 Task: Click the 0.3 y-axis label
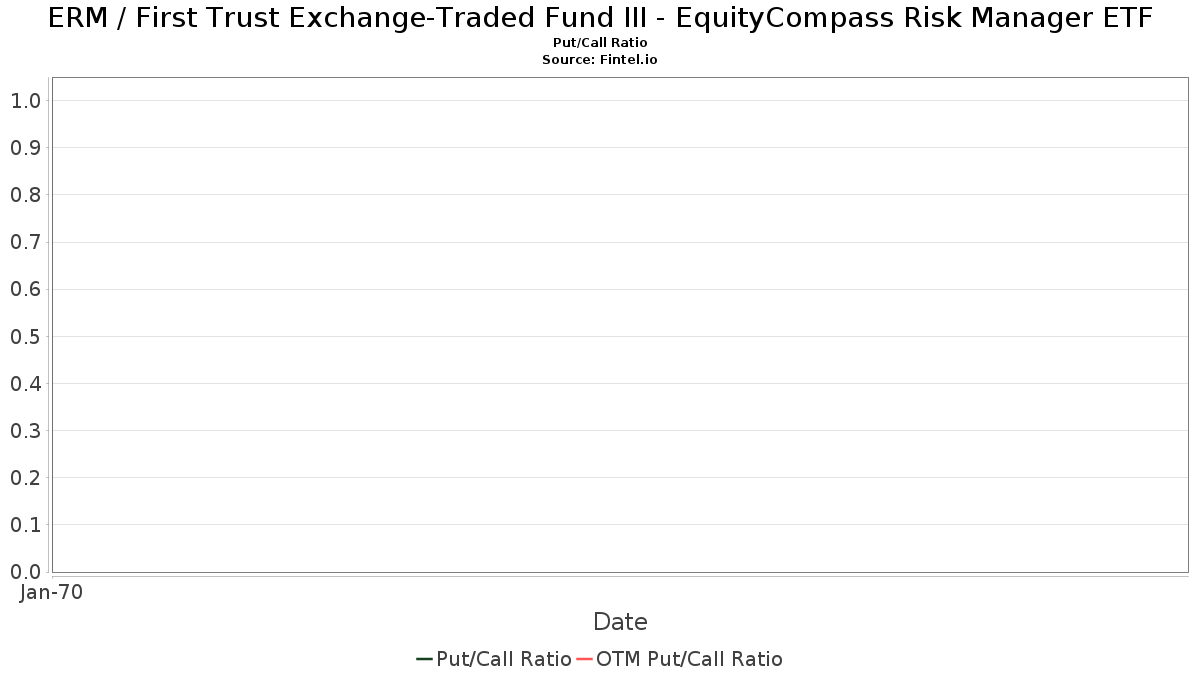[26, 430]
